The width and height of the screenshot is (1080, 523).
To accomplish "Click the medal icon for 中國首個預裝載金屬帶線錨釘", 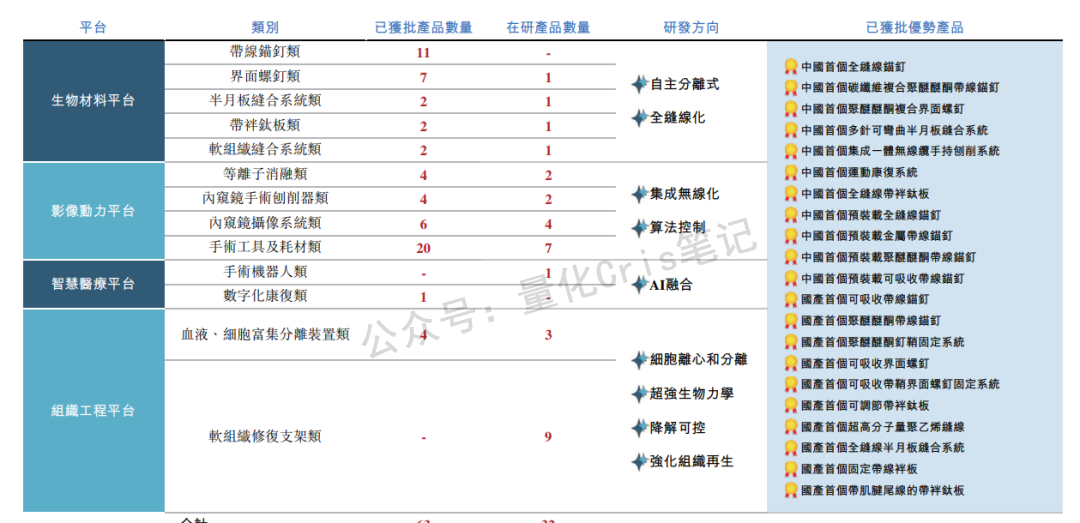I will [x=791, y=236].
